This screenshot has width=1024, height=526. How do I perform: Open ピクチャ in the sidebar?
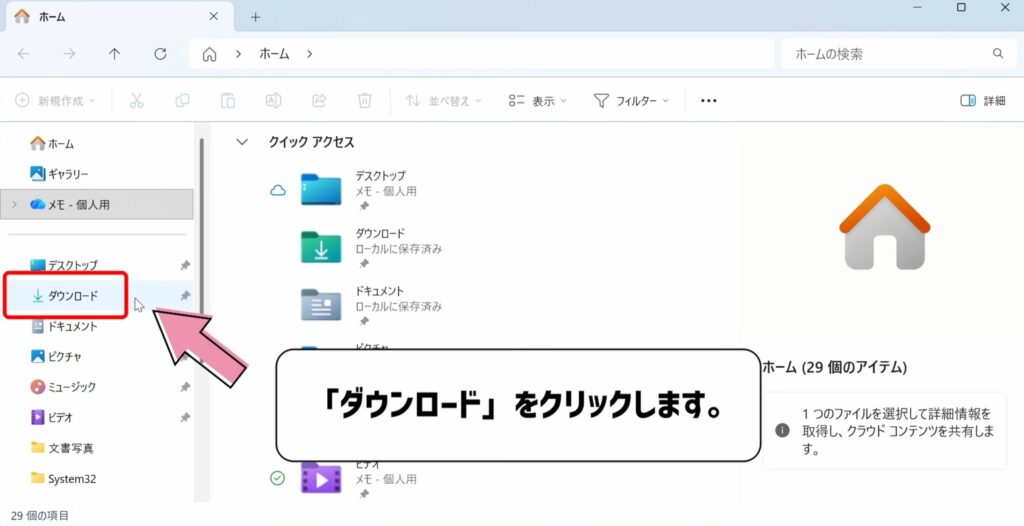(56, 357)
